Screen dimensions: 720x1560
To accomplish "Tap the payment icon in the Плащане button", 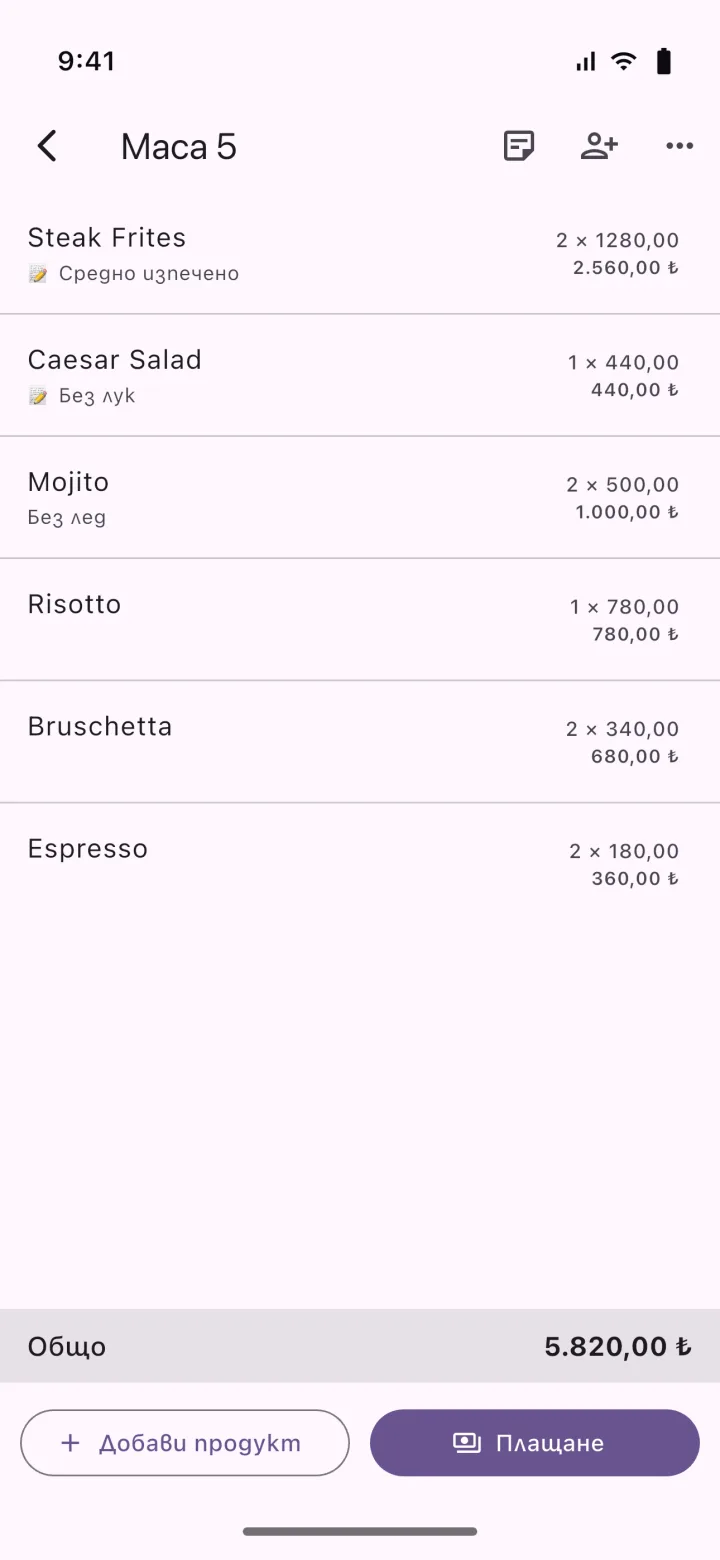I will [467, 1442].
